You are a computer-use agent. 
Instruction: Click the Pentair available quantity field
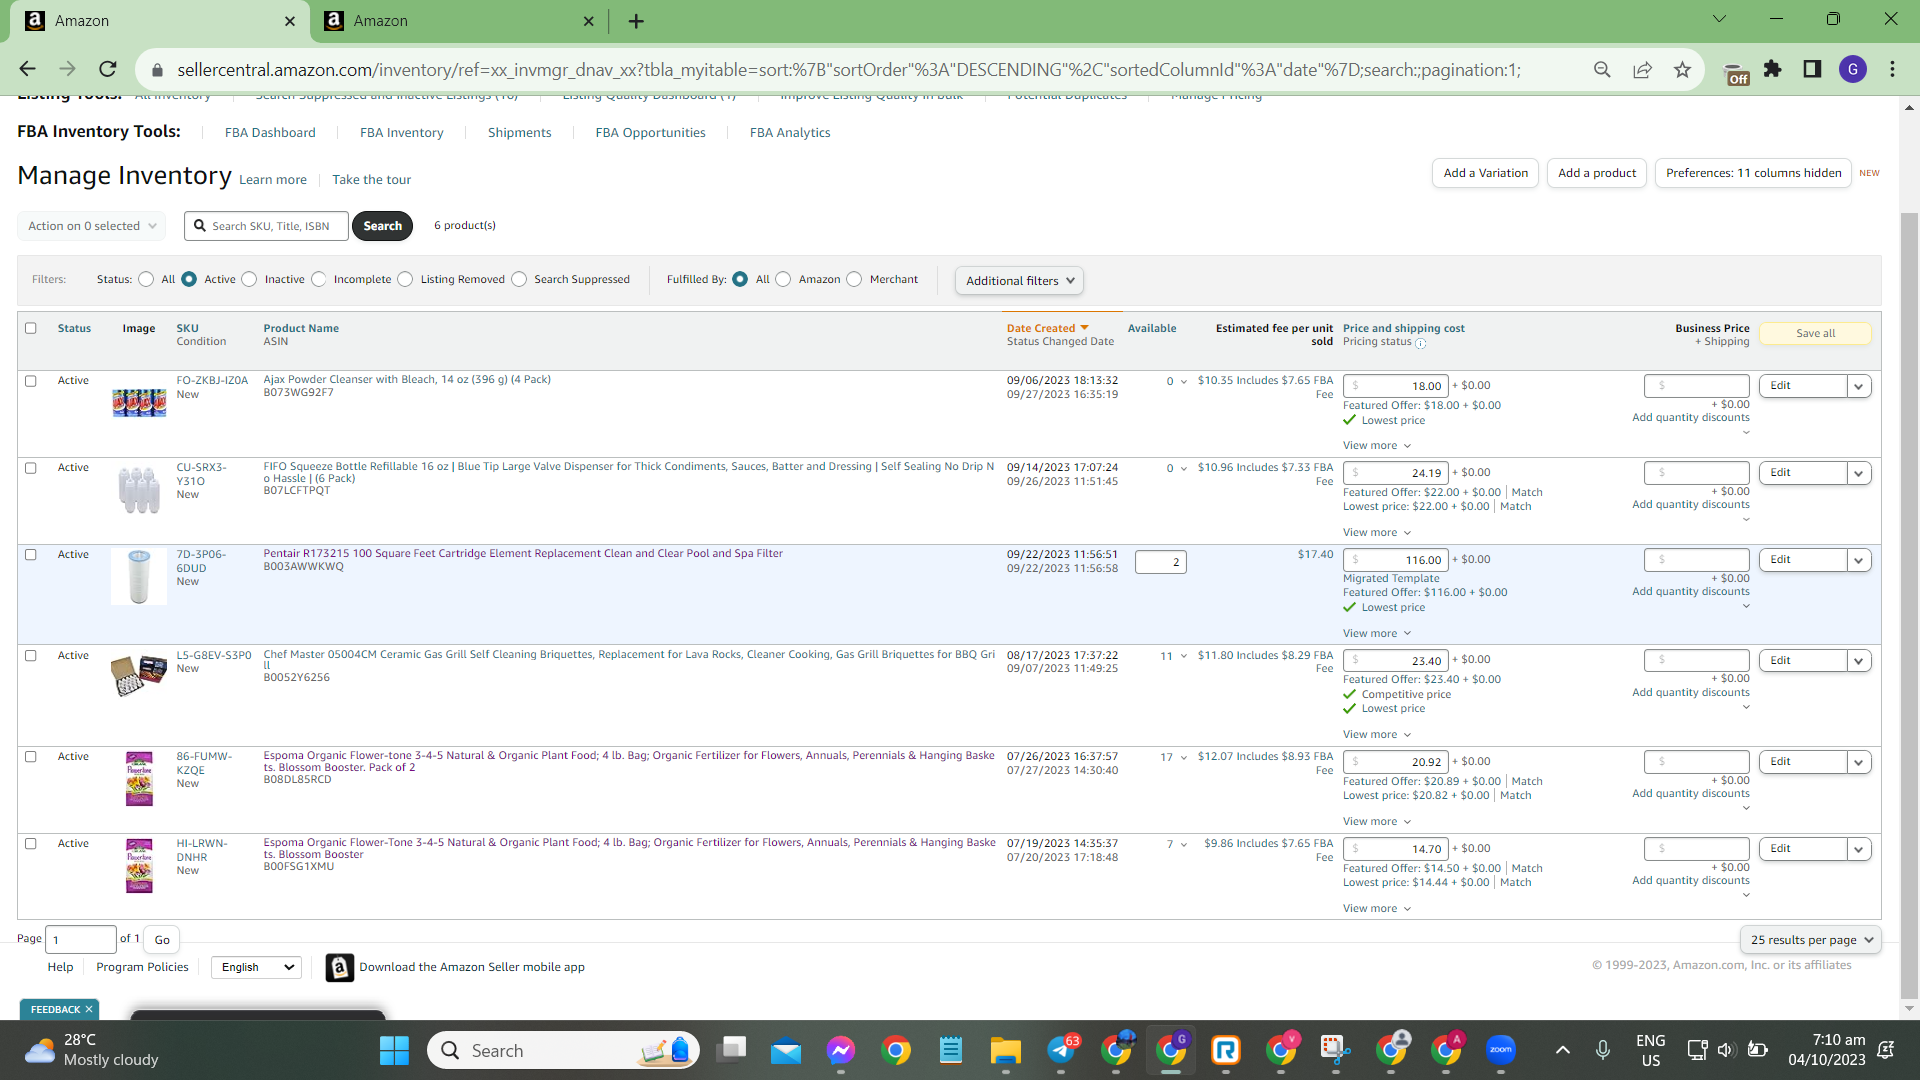(x=1161, y=562)
